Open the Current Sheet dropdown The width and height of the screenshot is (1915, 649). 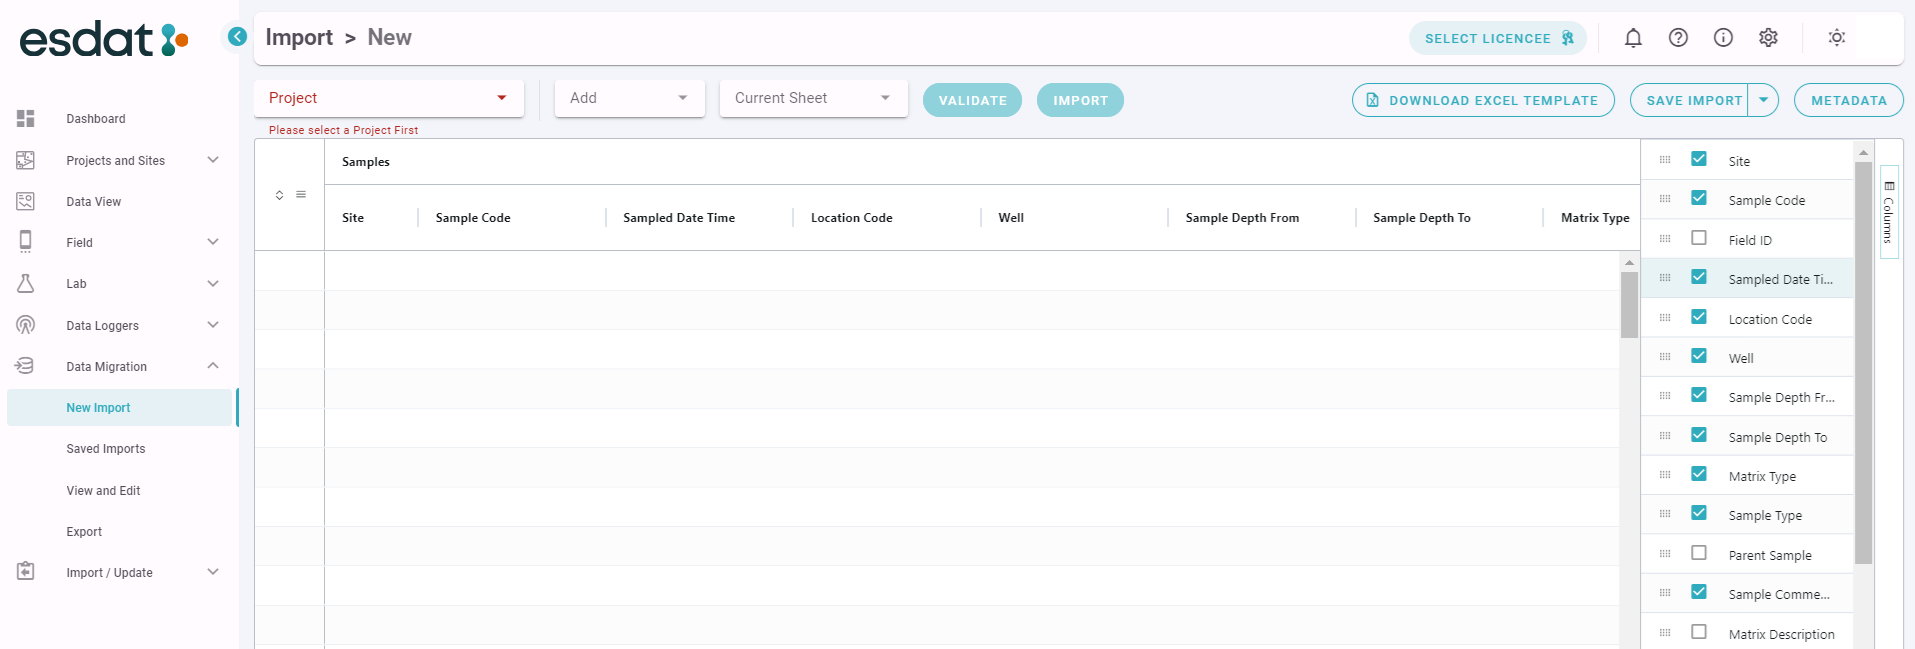[814, 98]
